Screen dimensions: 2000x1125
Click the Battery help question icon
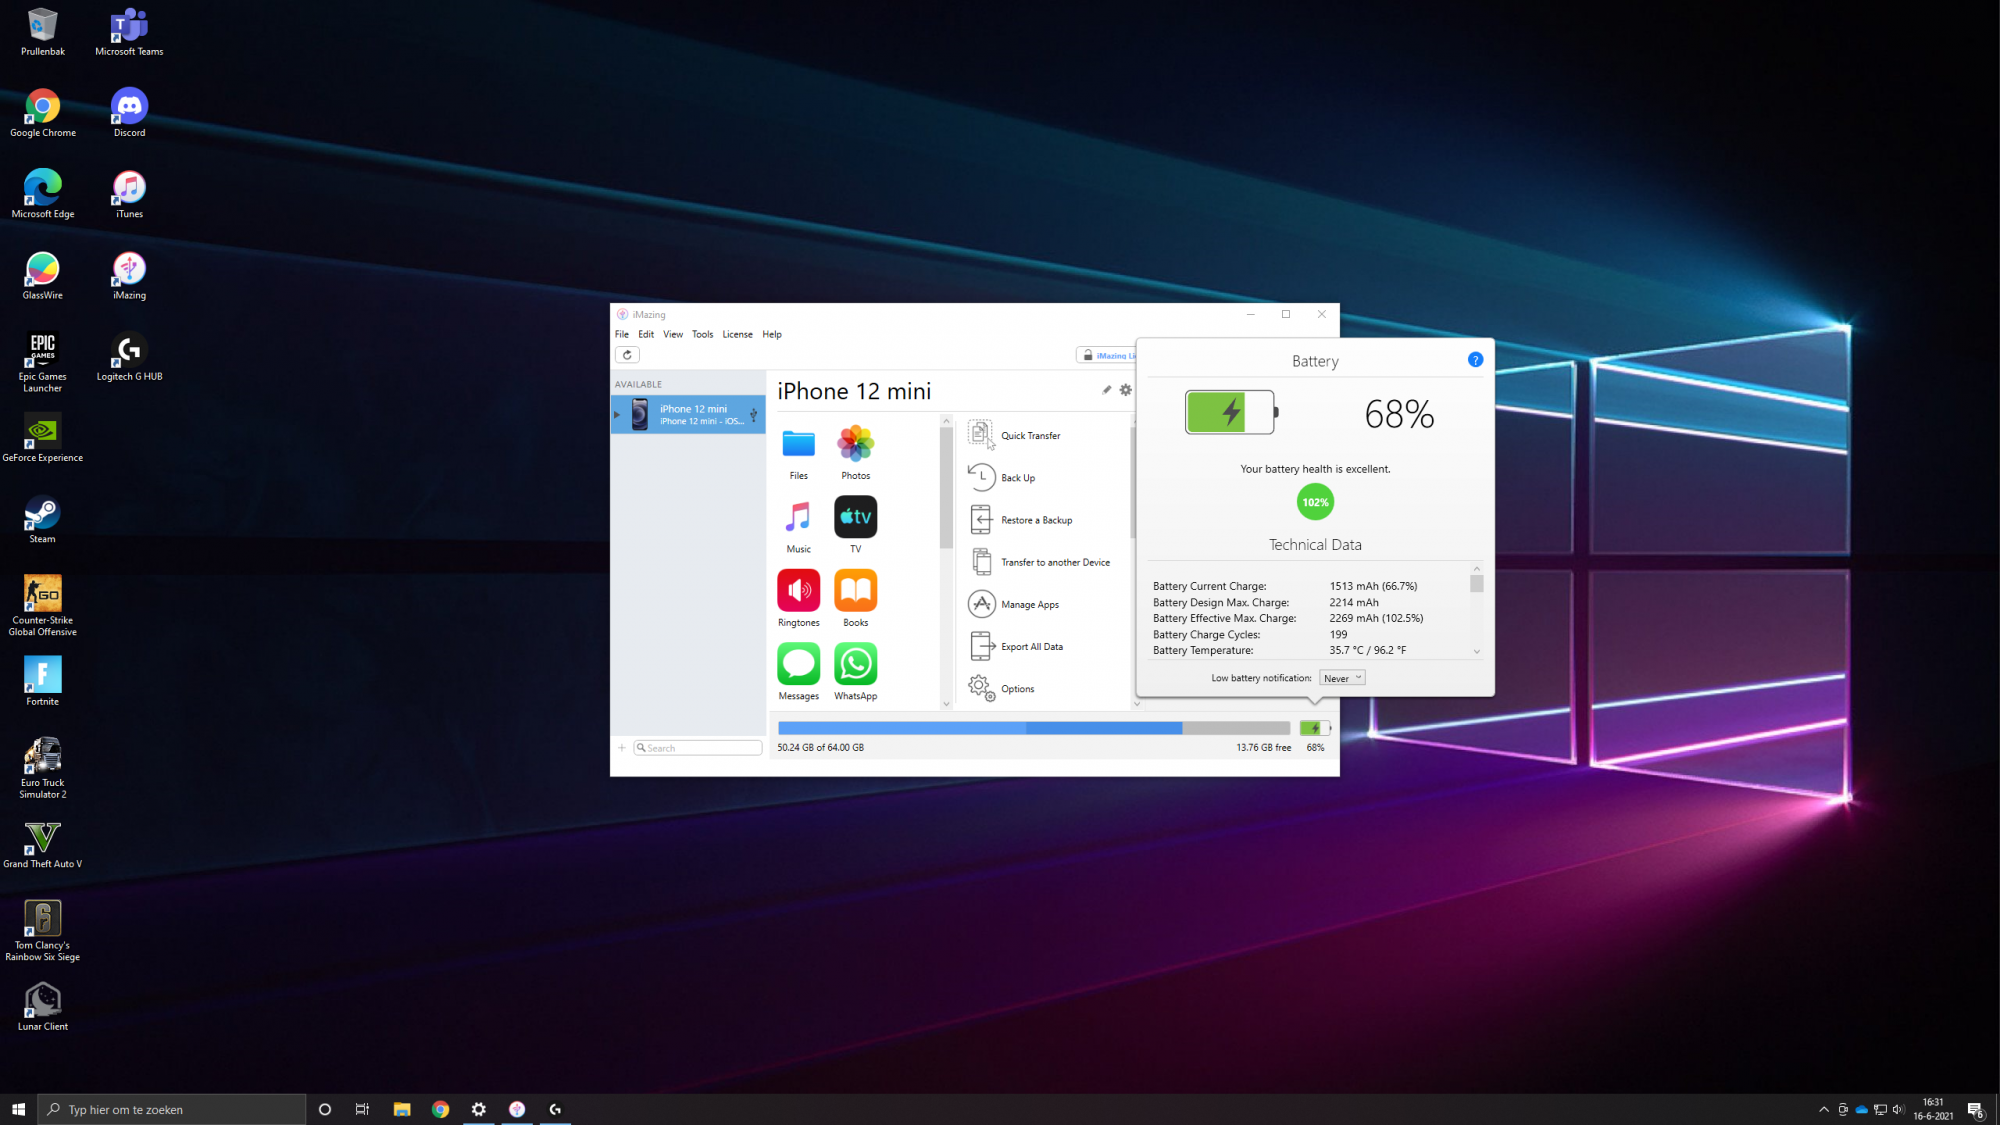click(1475, 359)
